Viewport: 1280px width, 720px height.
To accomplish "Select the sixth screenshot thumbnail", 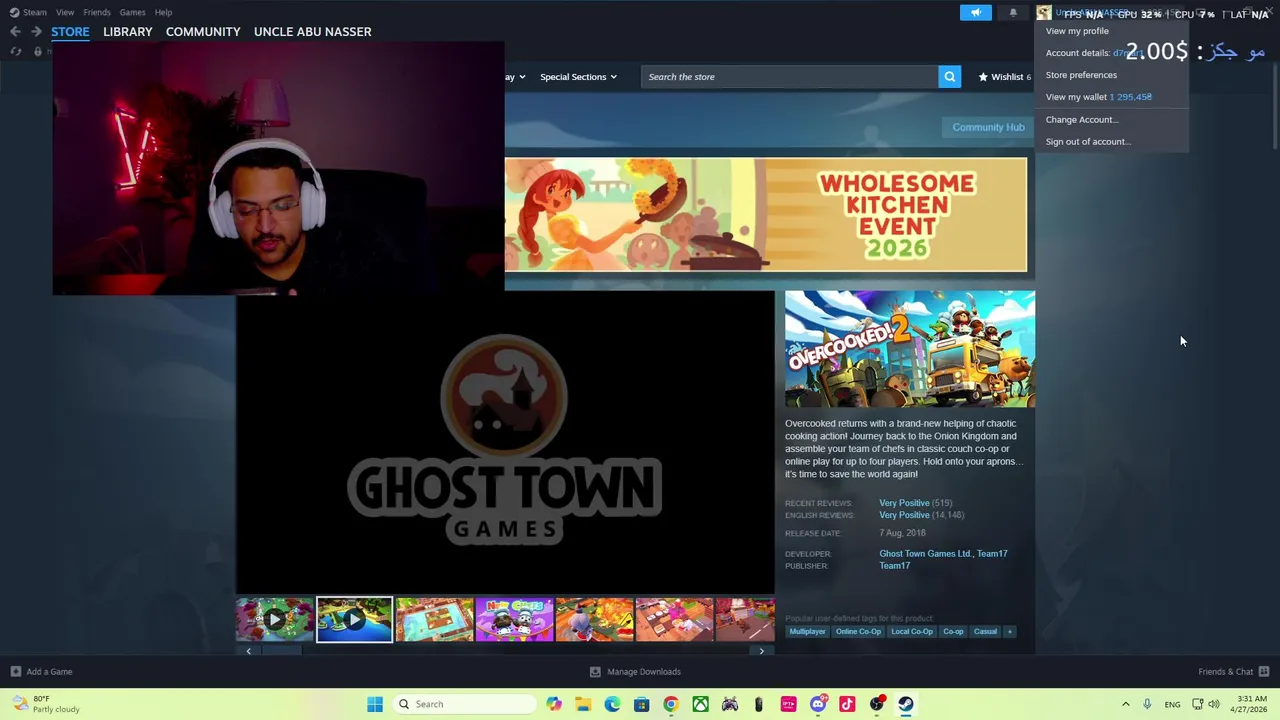I will click(x=674, y=620).
